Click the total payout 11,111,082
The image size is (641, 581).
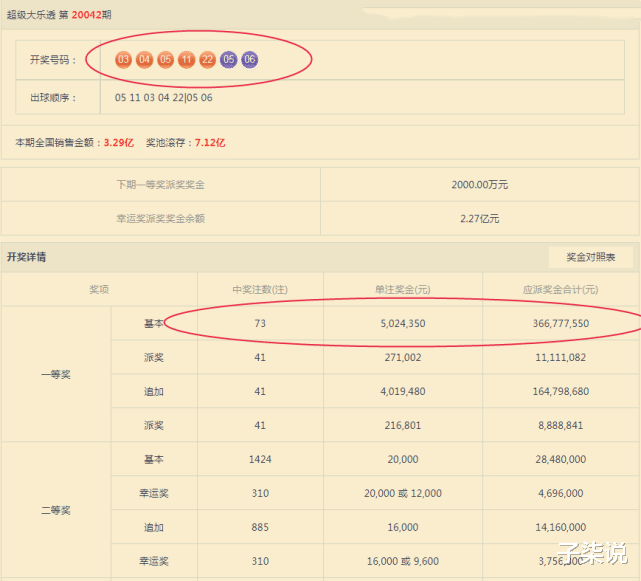(560, 357)
